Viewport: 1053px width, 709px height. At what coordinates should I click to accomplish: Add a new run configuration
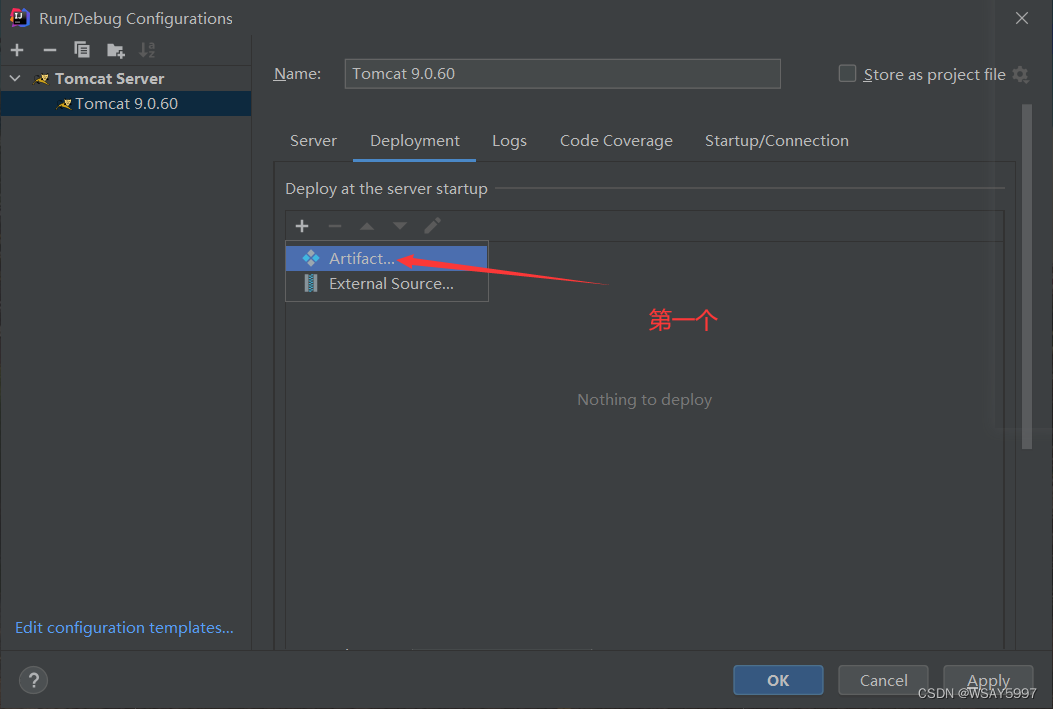(x=17, y=50)
